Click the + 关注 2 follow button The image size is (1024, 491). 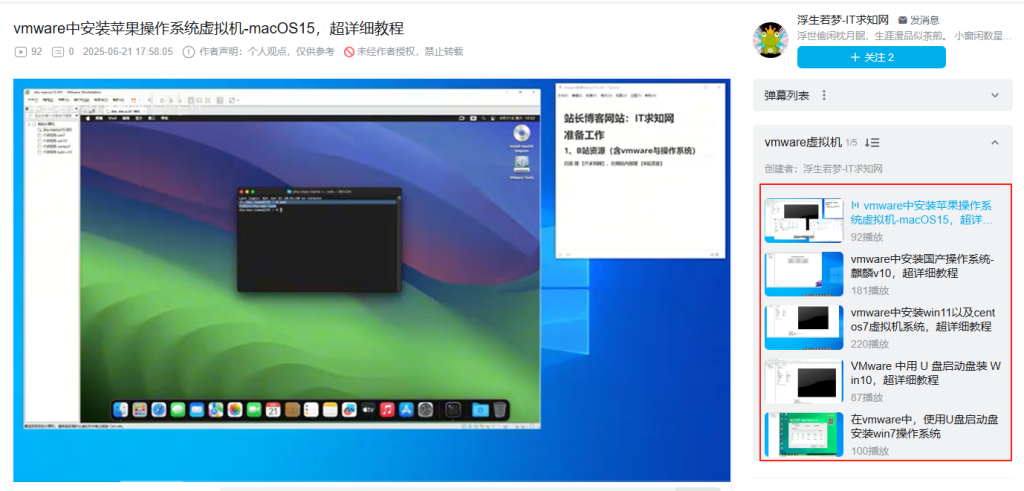871,57
